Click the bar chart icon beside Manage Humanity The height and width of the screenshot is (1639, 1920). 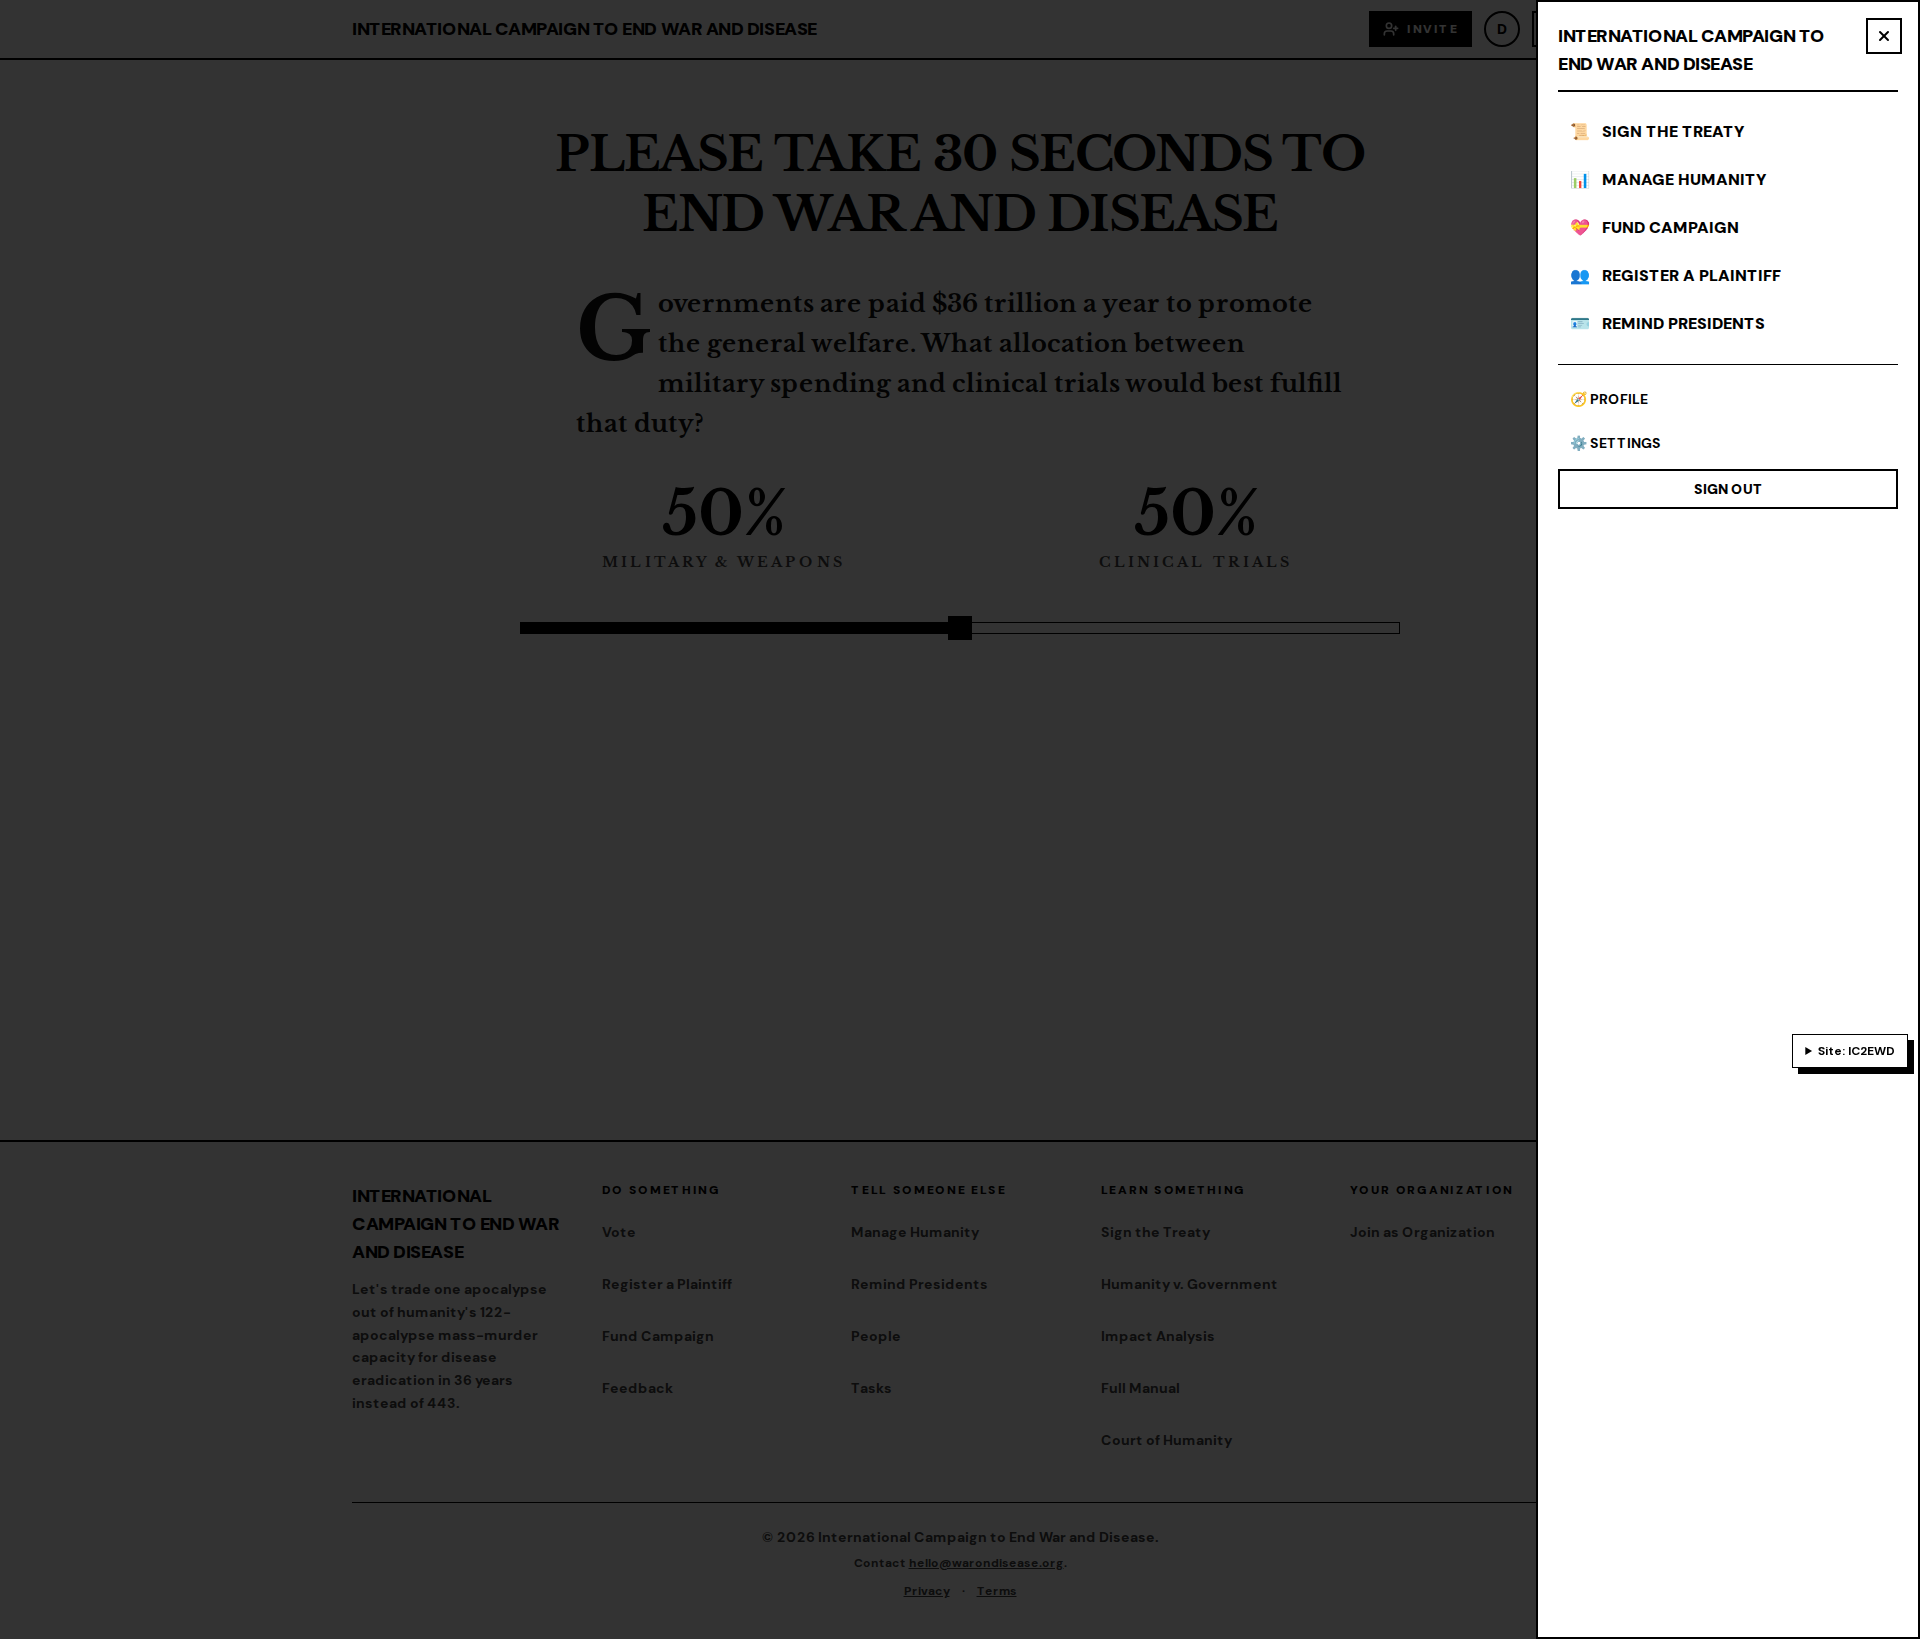1580,180
